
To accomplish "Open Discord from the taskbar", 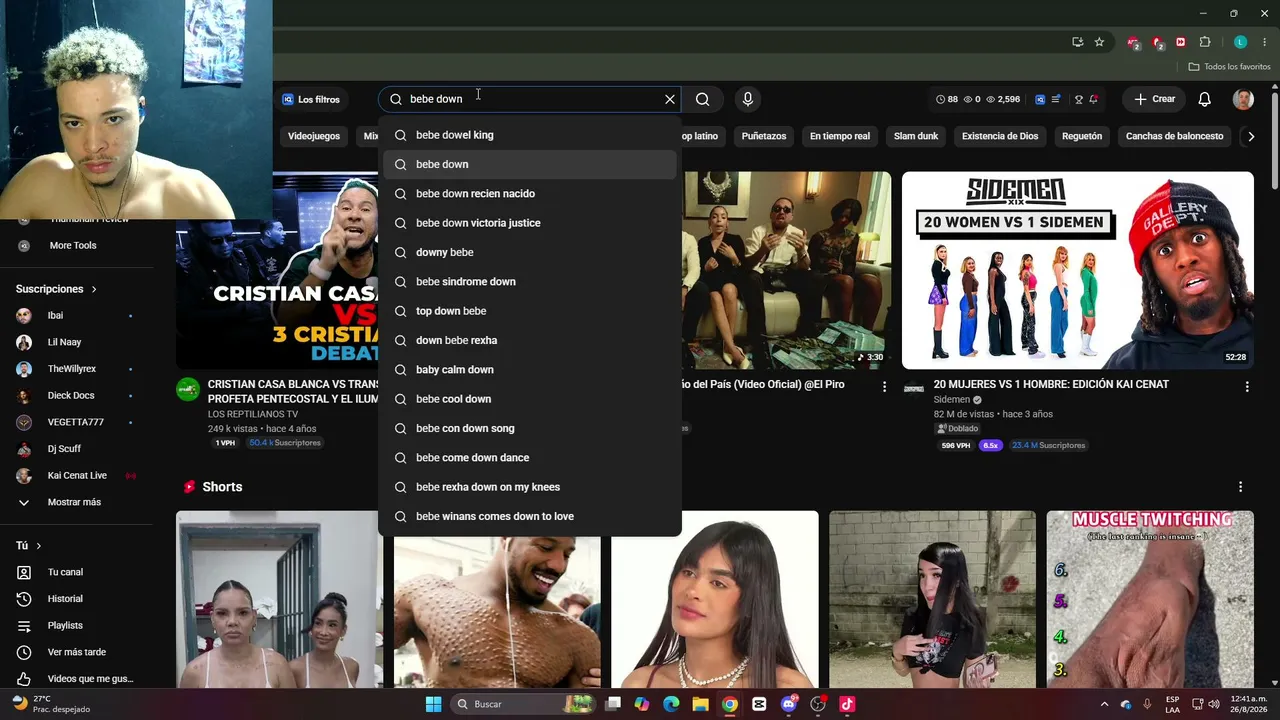I will (x=789, y=704).
